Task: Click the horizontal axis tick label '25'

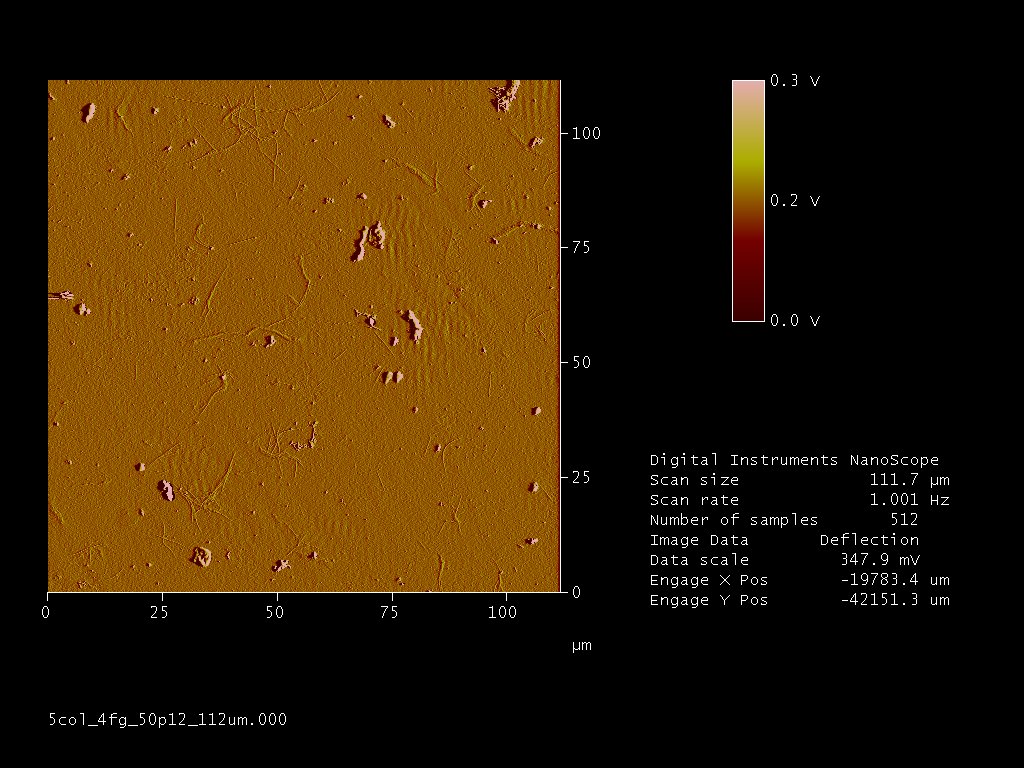Action: click(x=159, y=613)
